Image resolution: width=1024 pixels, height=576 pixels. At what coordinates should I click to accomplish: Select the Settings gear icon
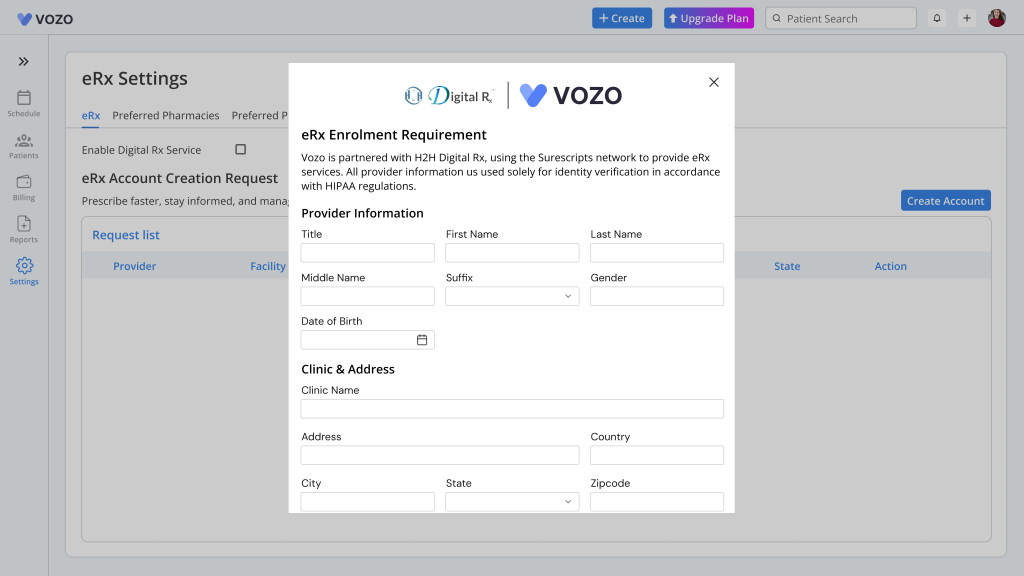coord(24,266)
